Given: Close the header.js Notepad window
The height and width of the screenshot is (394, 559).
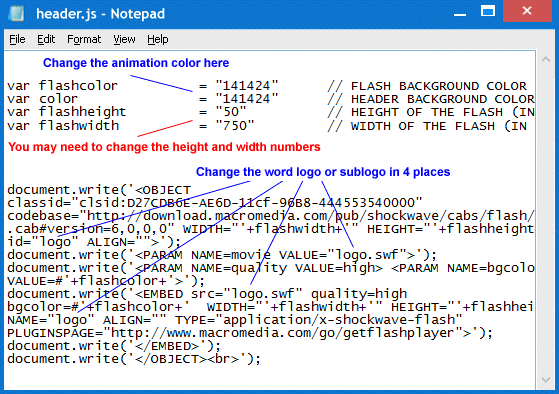Looking at the screenshot, I should [527, 11].
